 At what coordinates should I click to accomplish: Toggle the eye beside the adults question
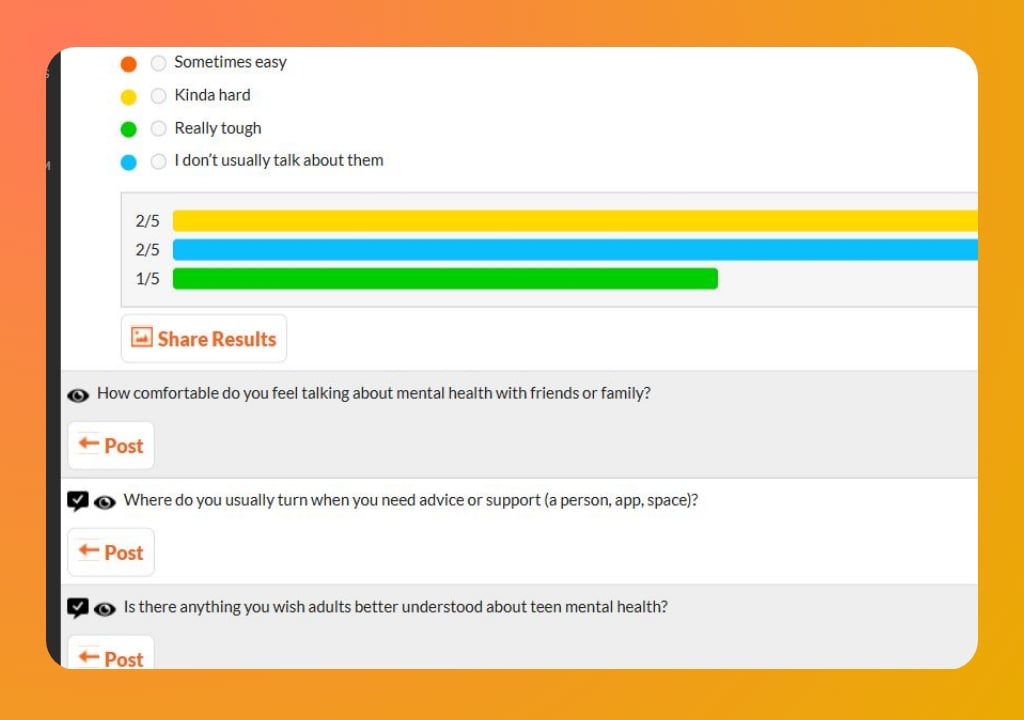pyautogui.click(x=104, y=607)
